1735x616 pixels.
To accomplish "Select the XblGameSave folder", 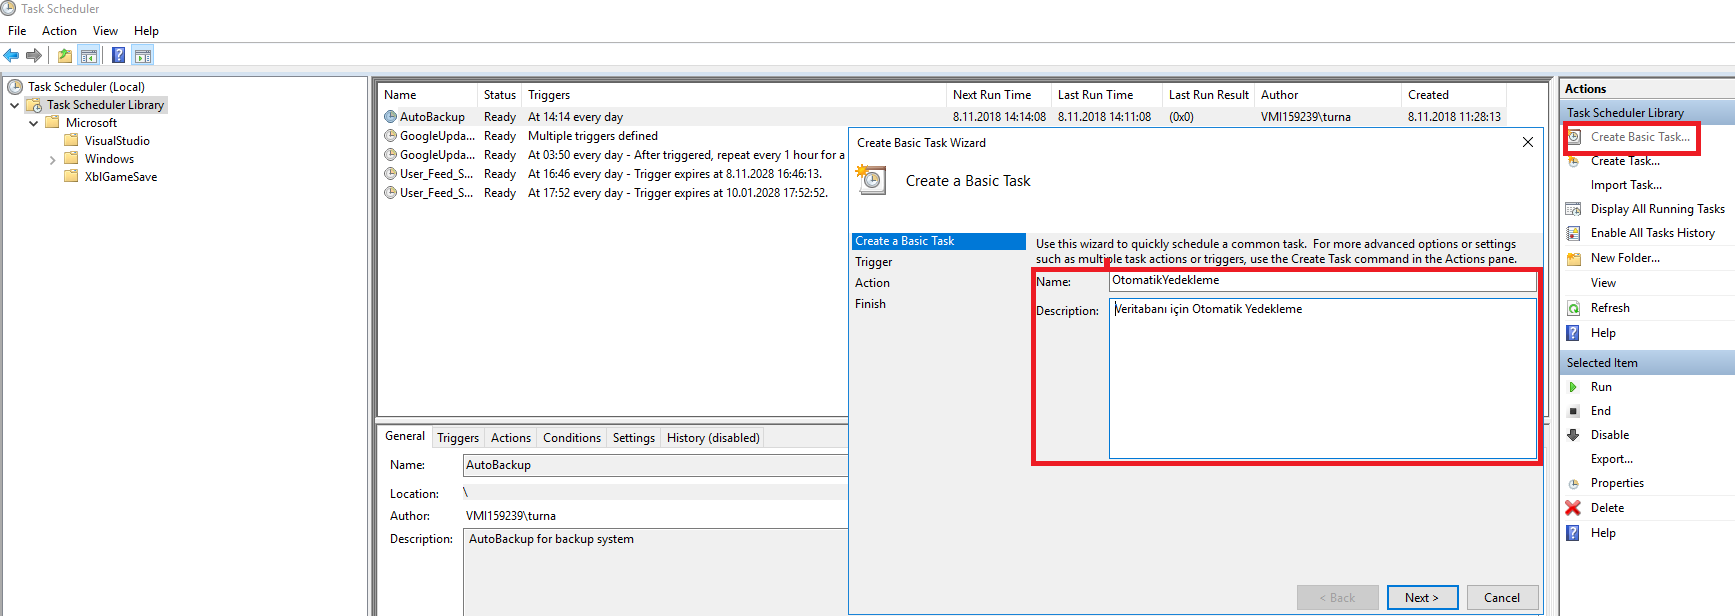I will [x=120, y=177].
